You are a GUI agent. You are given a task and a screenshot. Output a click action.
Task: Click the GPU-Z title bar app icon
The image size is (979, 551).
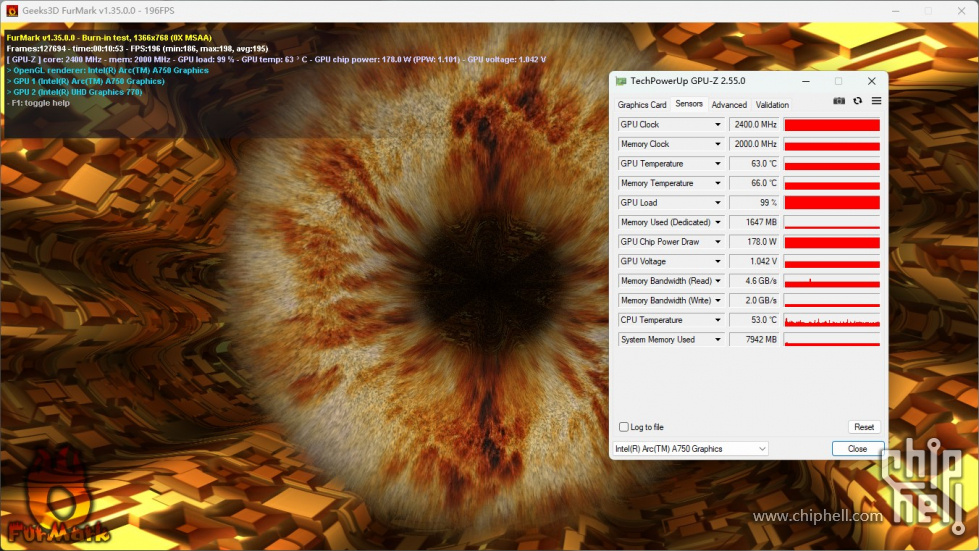click(x=621, y=81)
